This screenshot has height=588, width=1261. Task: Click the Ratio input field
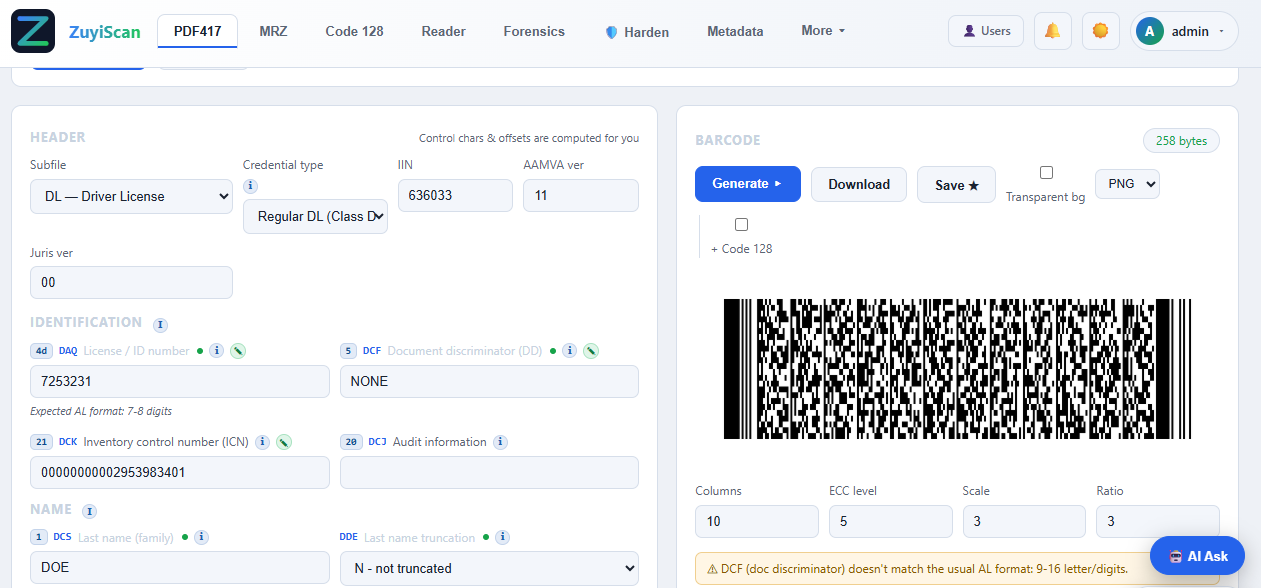pos(1158,521)
